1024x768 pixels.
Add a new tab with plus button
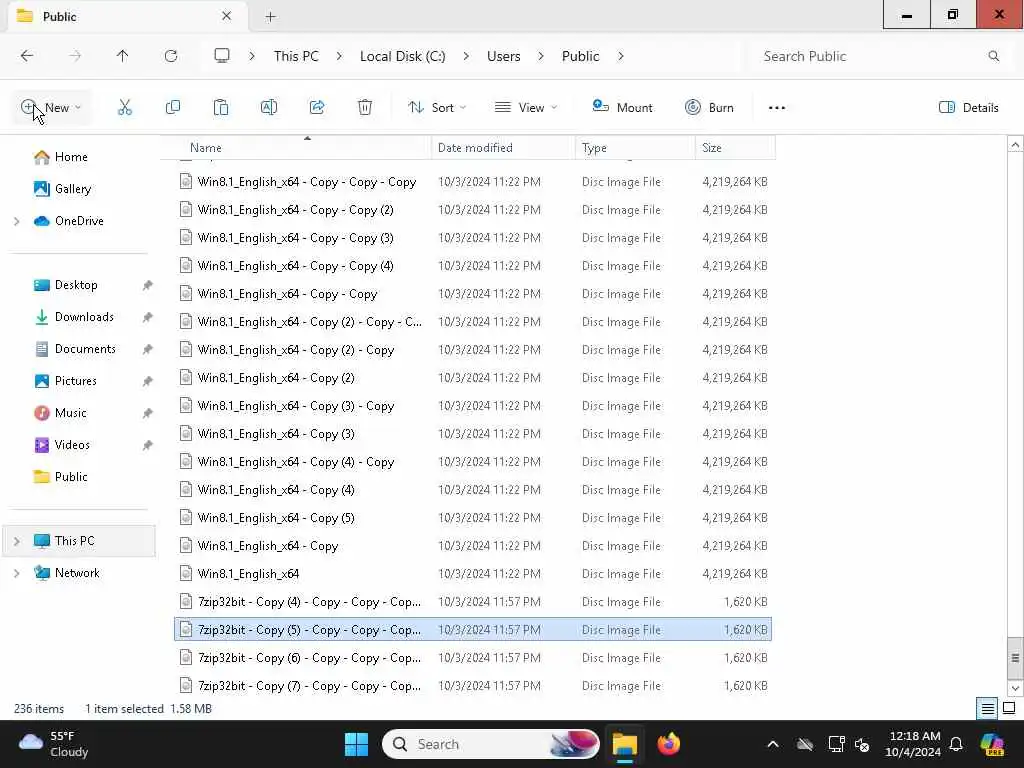coord(270,16)
